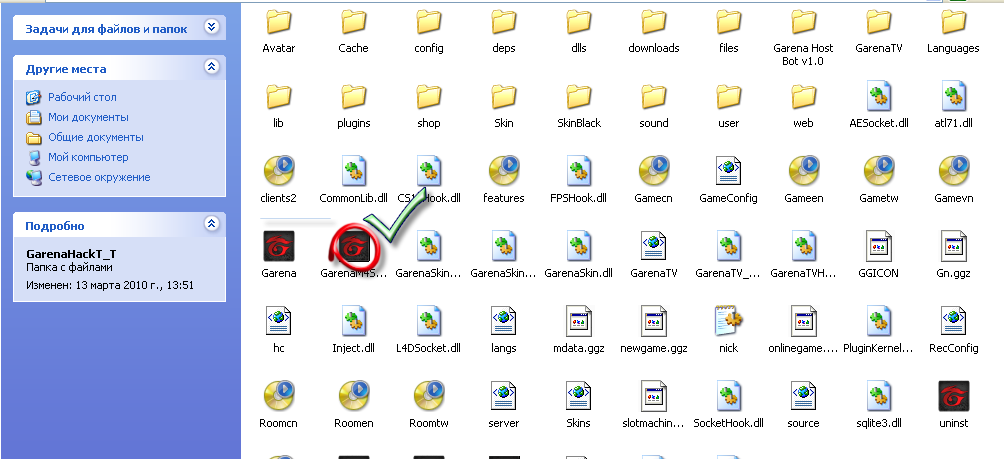Select the GameConfig XML file
Viewport: 1004px width, 459px height.
(729, 172)
